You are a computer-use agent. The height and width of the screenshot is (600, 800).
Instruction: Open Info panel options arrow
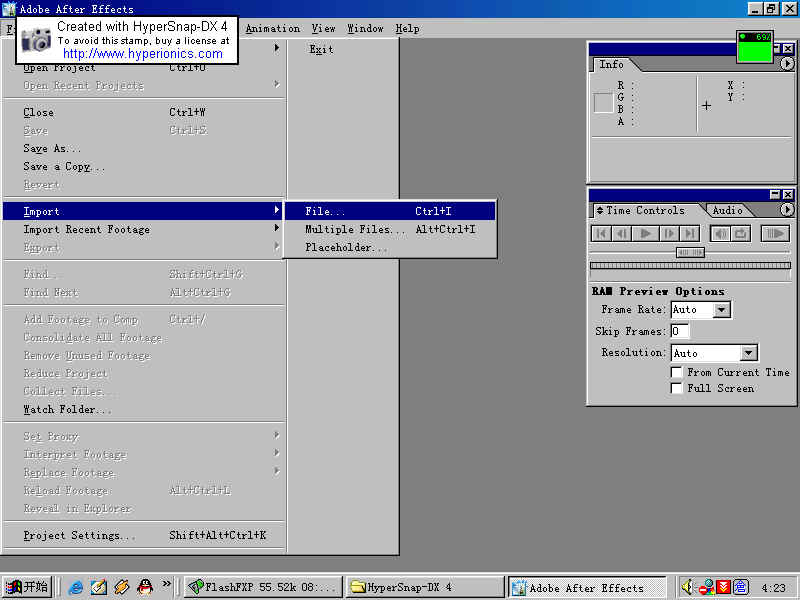787,64
